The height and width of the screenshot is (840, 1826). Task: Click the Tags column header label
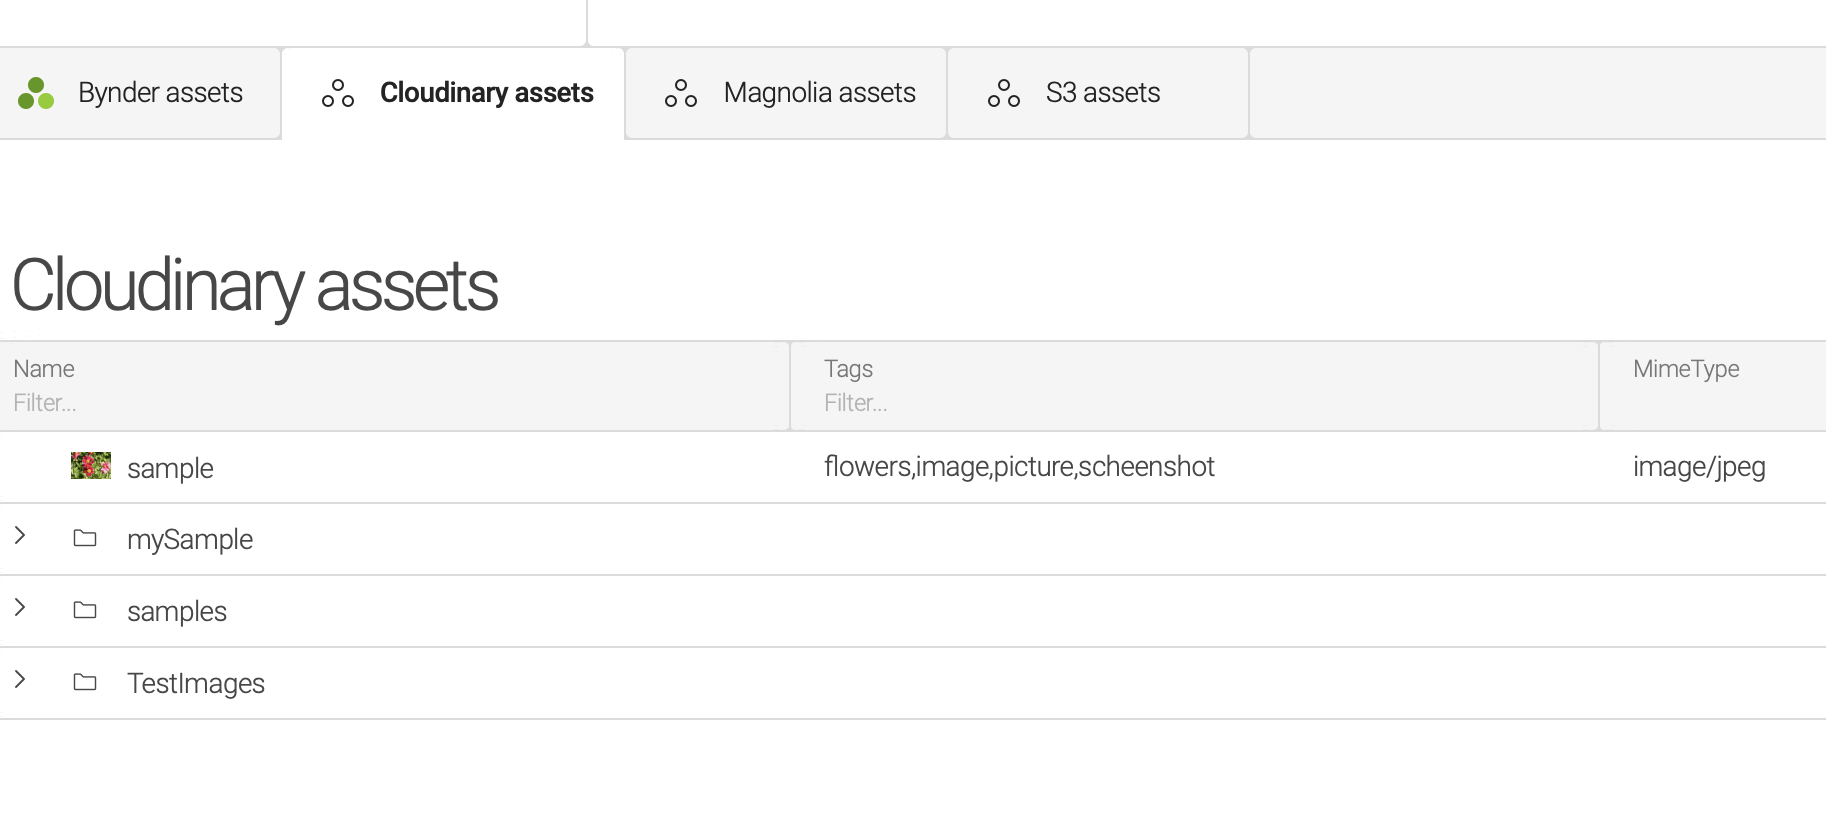coord(848,369)
